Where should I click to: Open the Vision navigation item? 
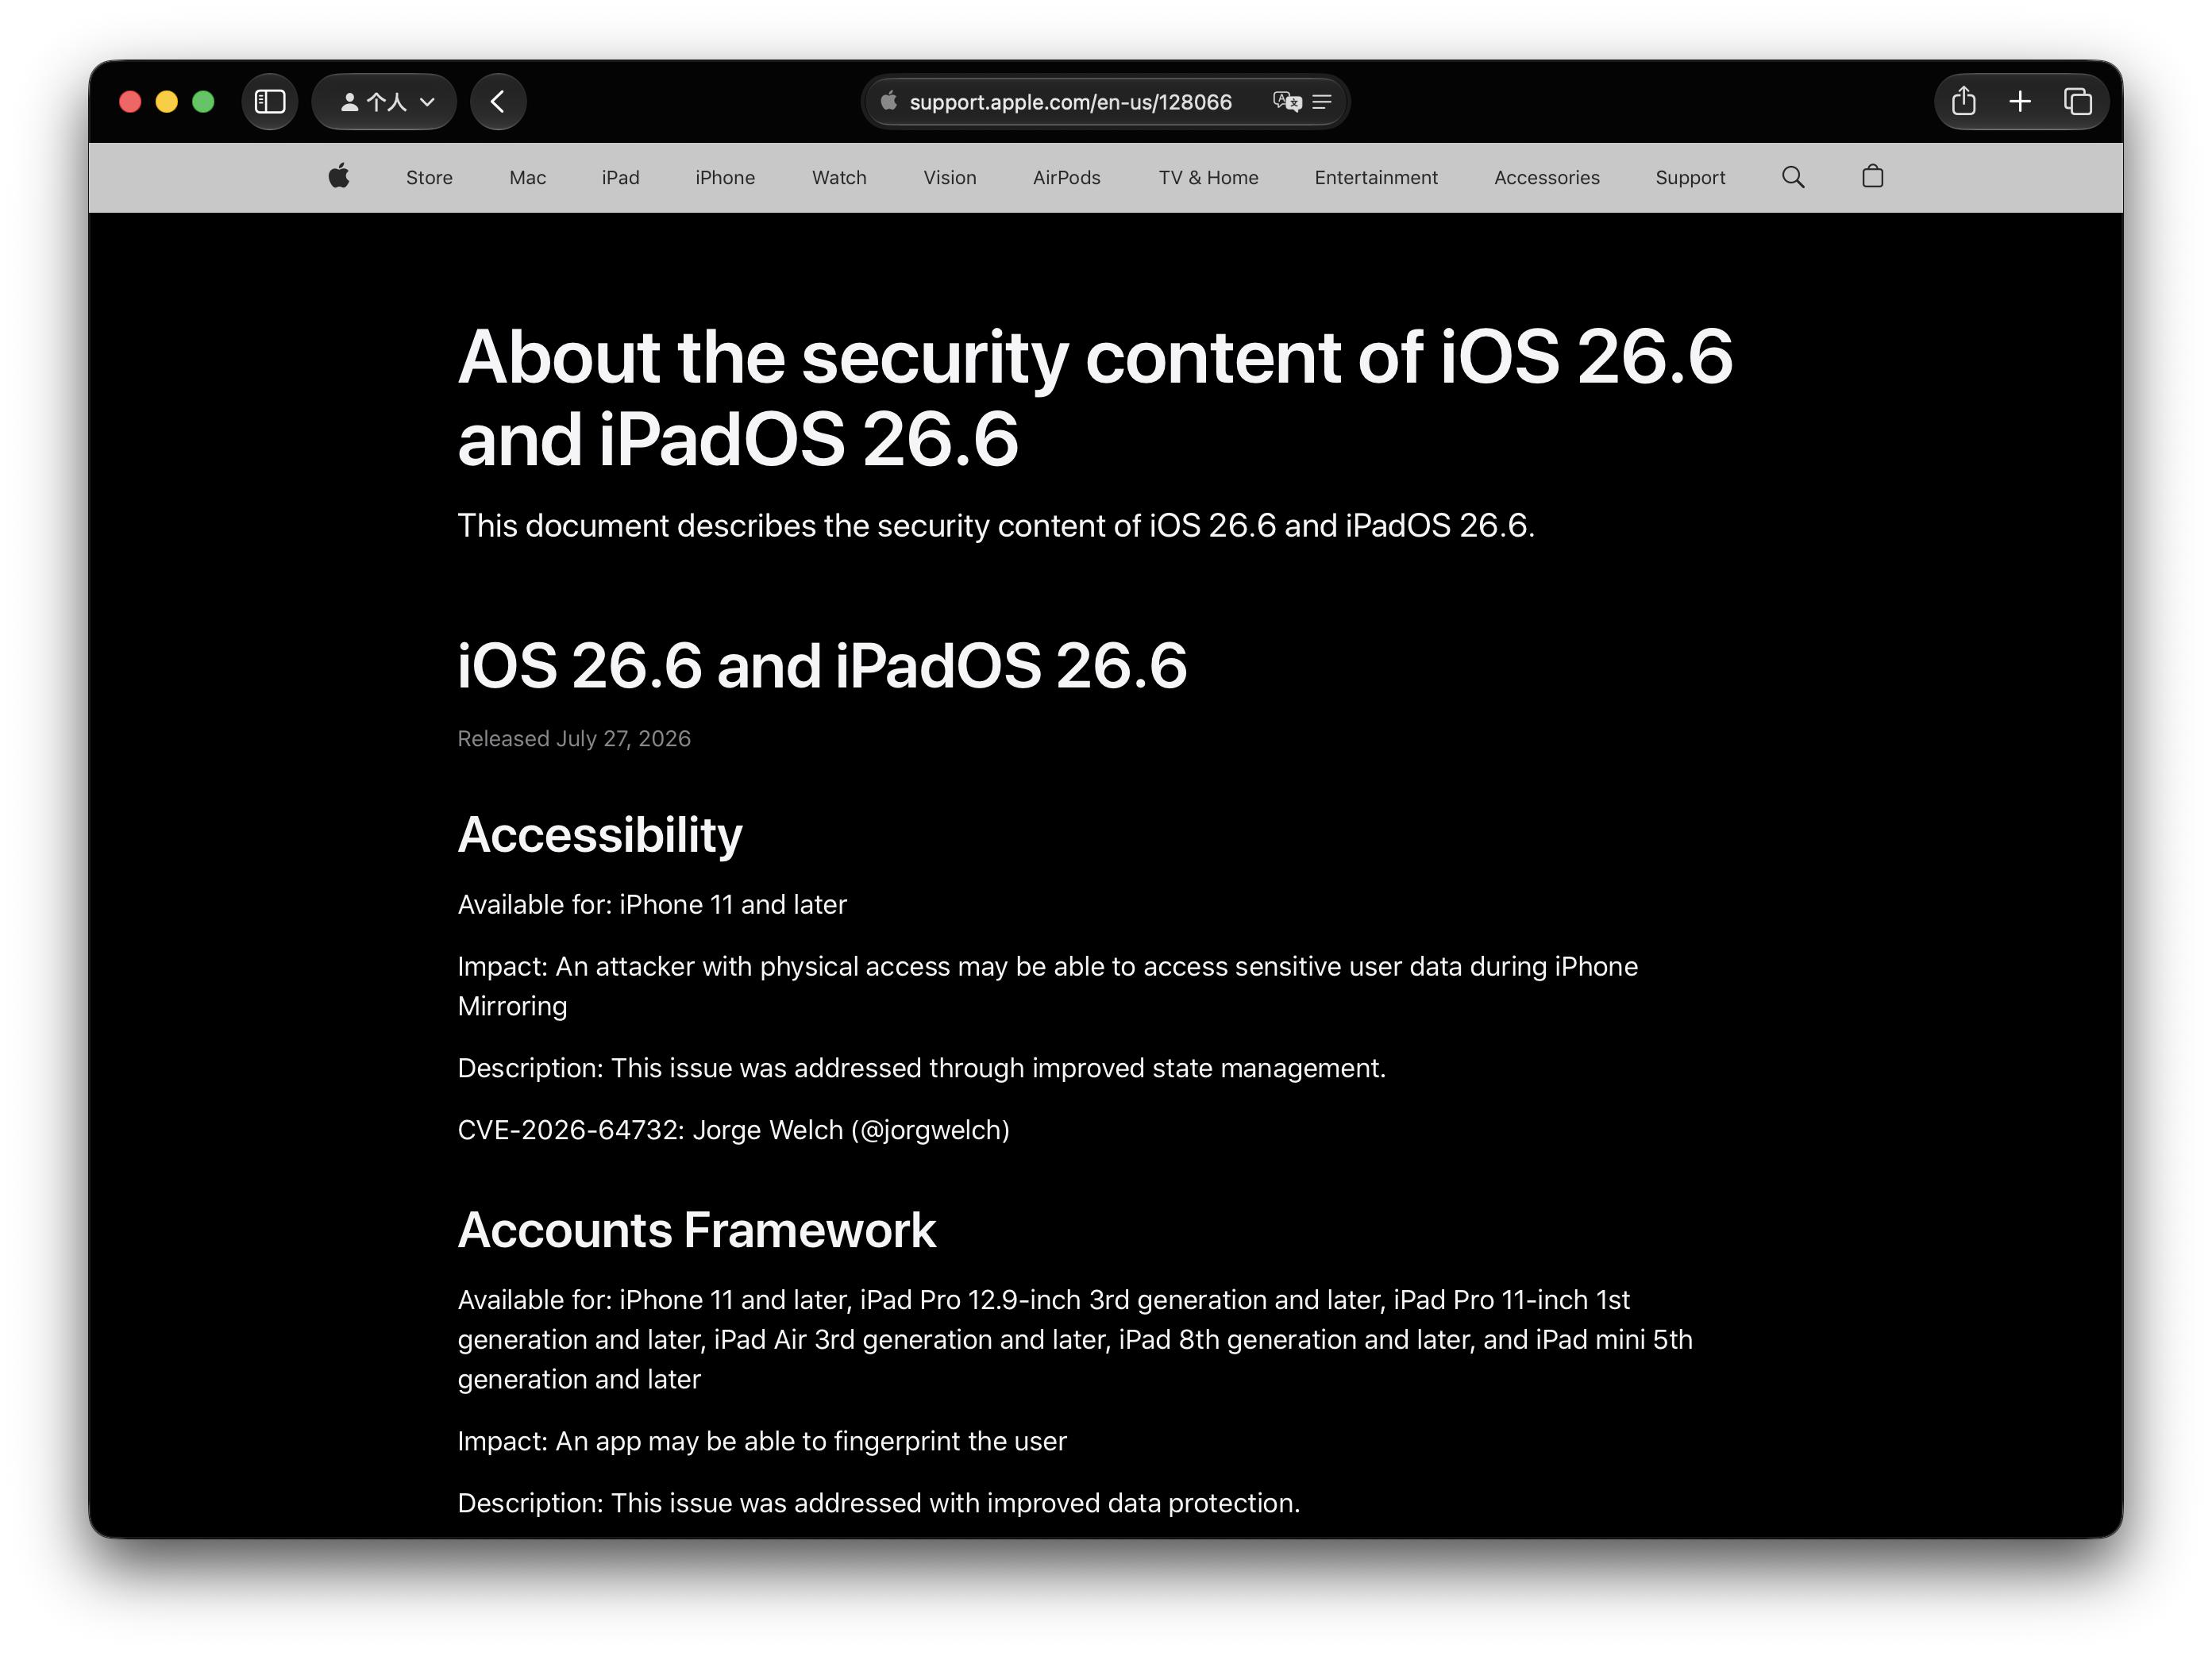(x=949, y=178)
